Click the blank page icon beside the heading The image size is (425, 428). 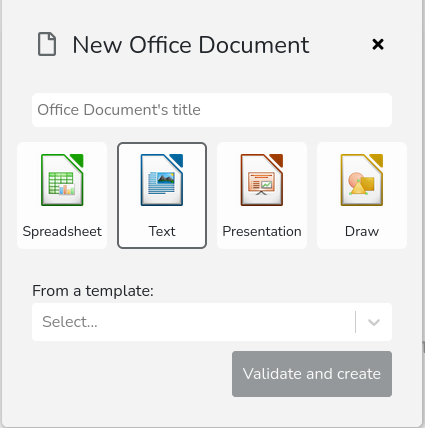tap(47, 44)
